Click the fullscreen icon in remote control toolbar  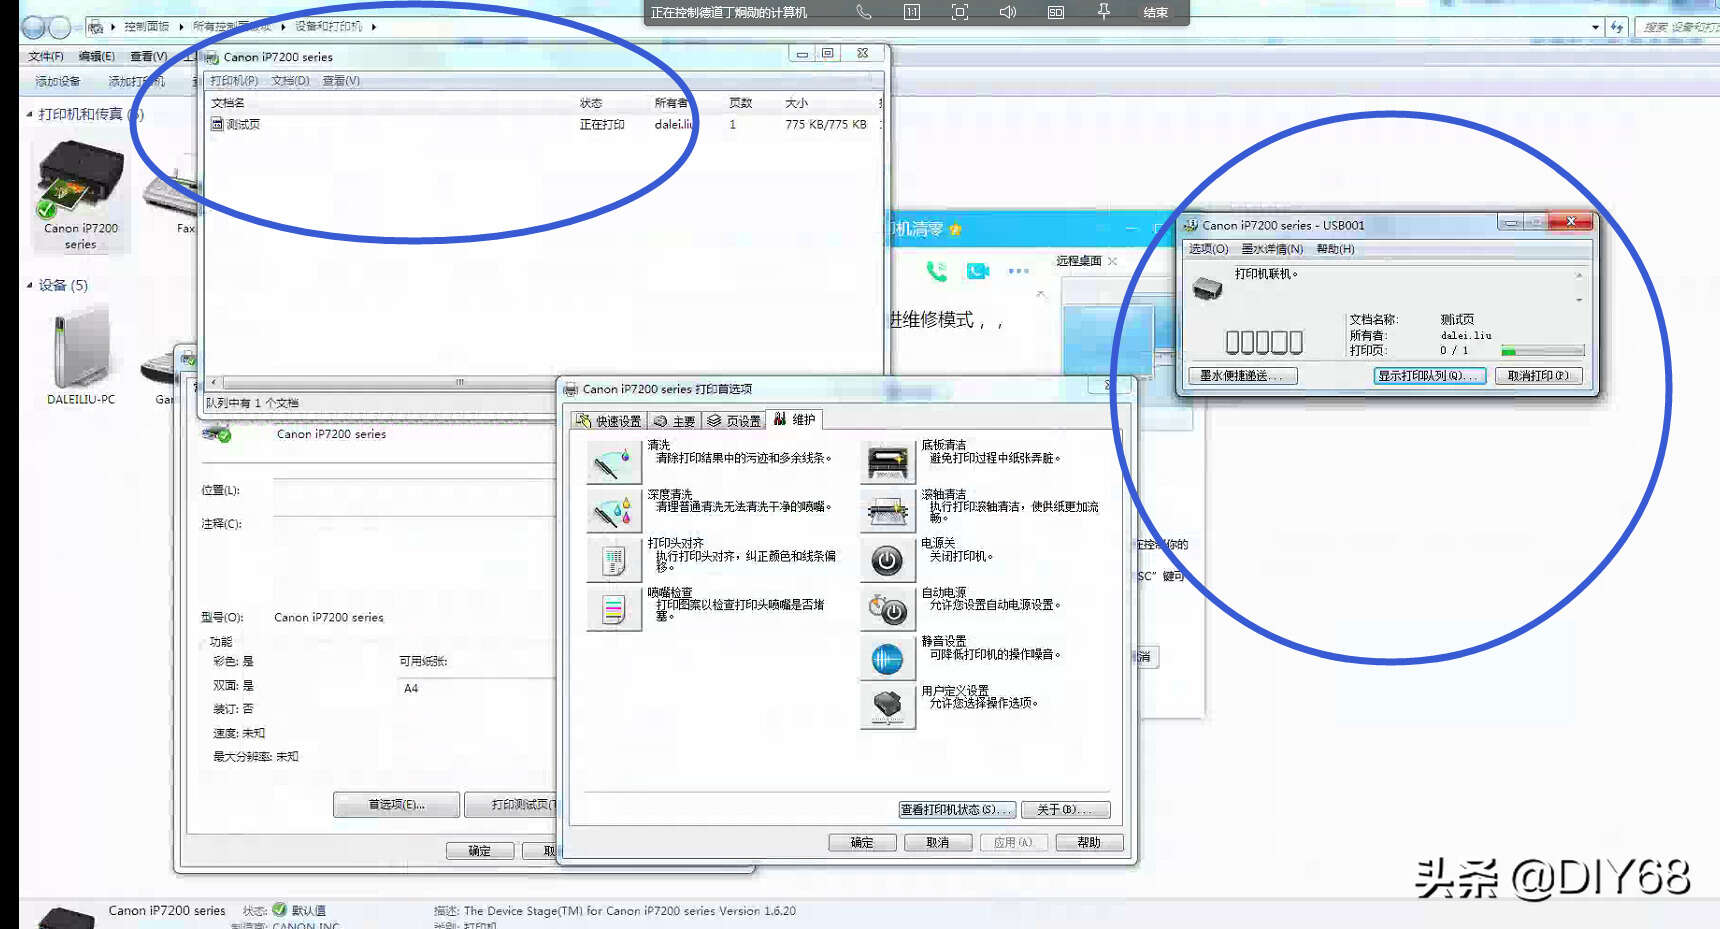pos(960,12)
